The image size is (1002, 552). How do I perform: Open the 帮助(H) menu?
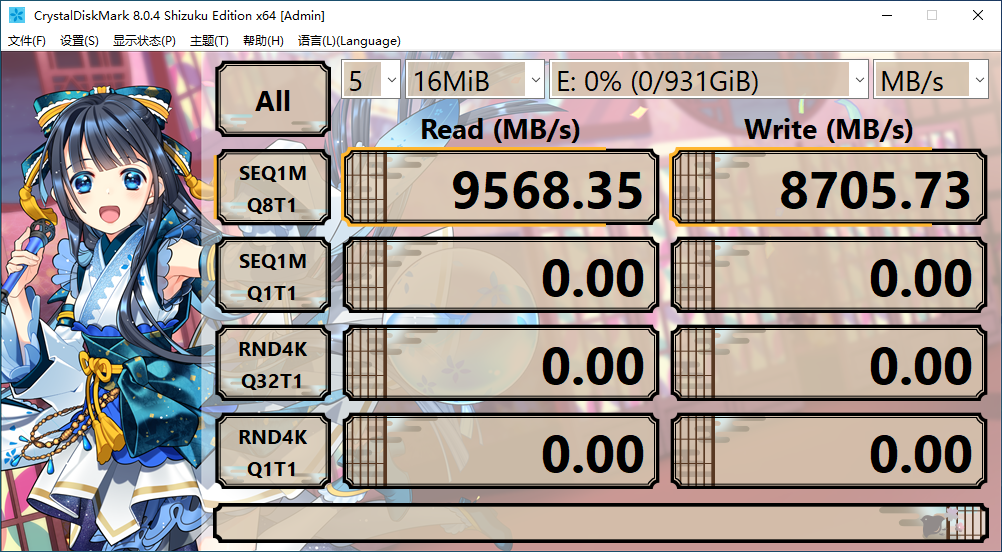263,41
